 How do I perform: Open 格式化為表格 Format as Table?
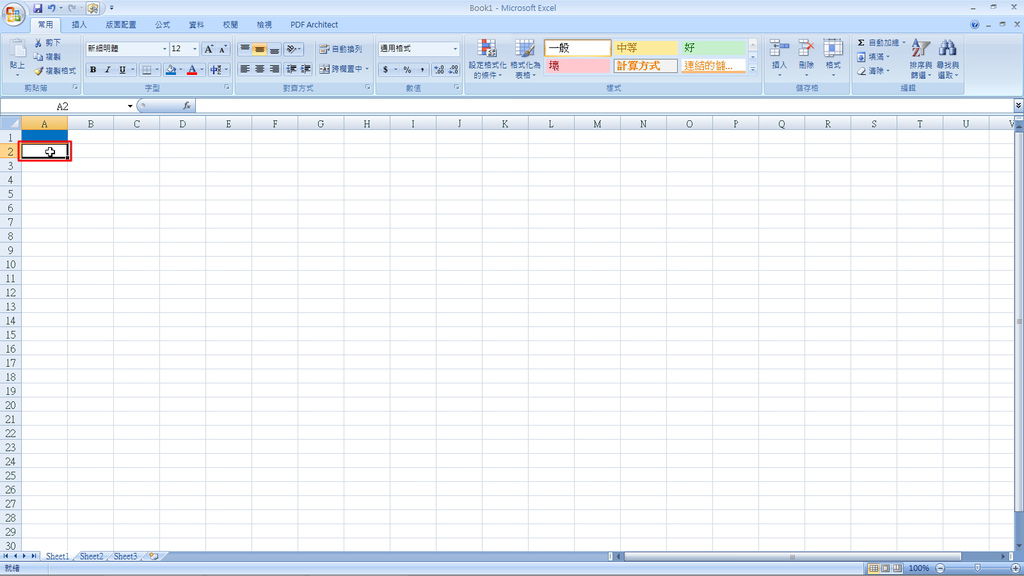click(525, 59)
